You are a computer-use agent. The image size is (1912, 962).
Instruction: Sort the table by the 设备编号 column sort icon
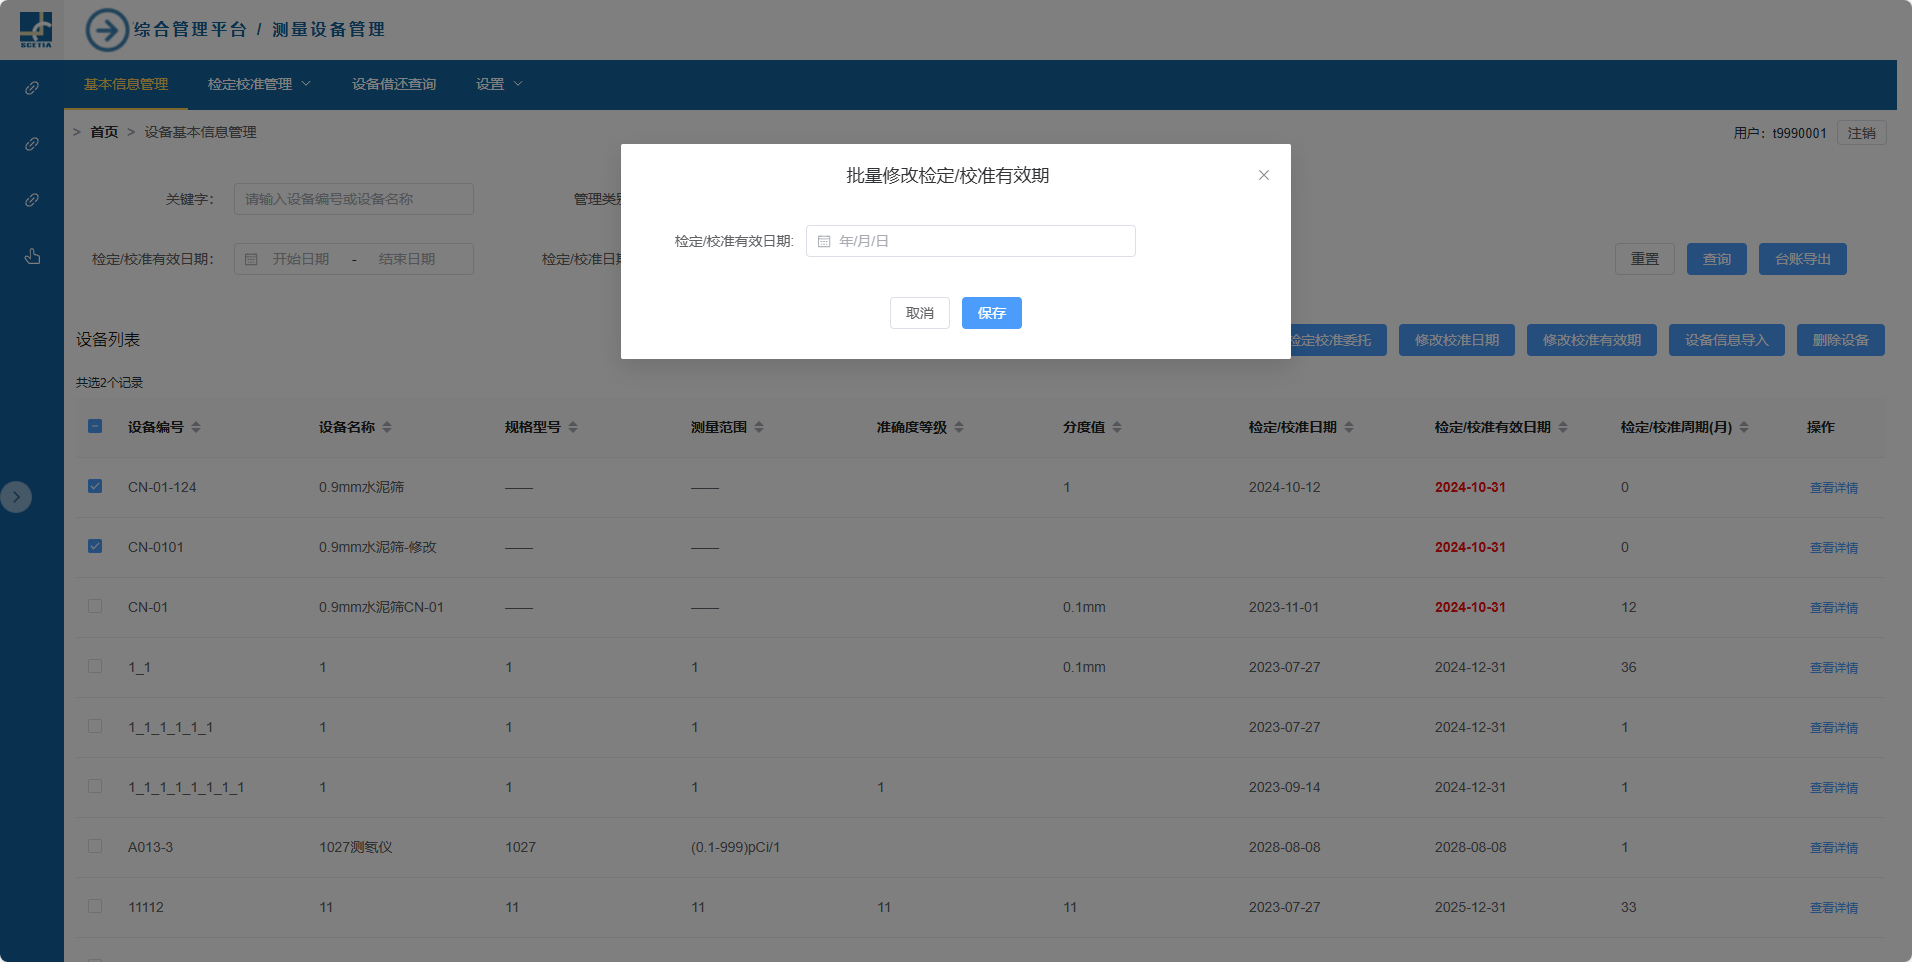(196, 428)
